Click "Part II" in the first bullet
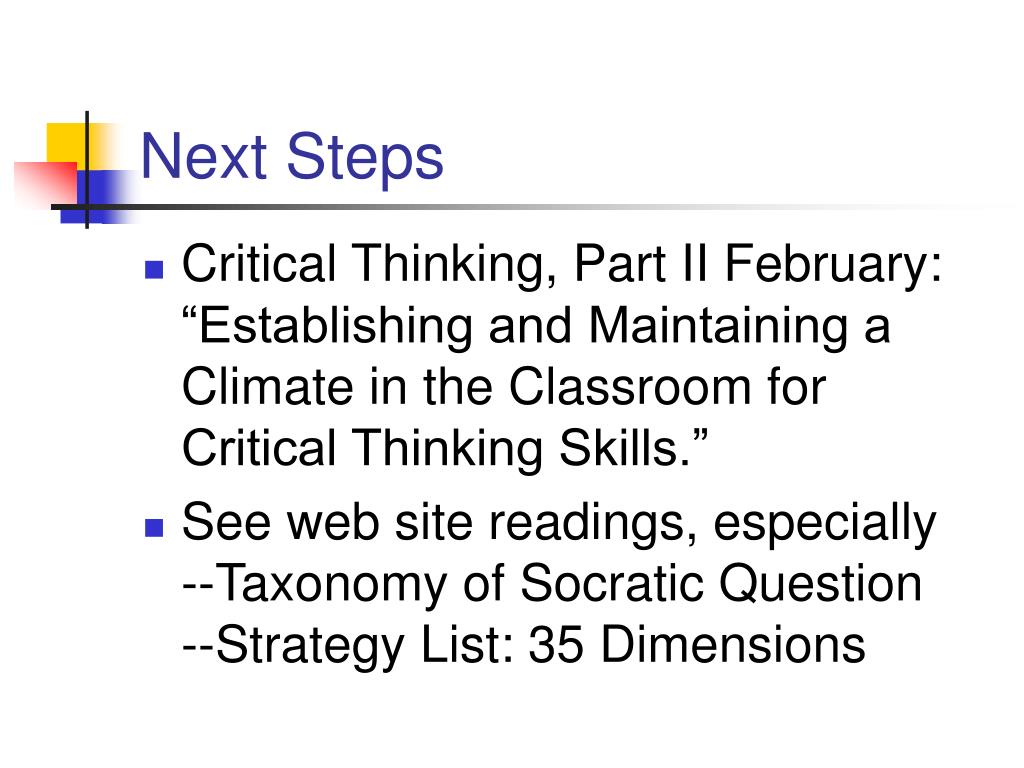This screenshot has width=1024, height=768. point(641,264)
